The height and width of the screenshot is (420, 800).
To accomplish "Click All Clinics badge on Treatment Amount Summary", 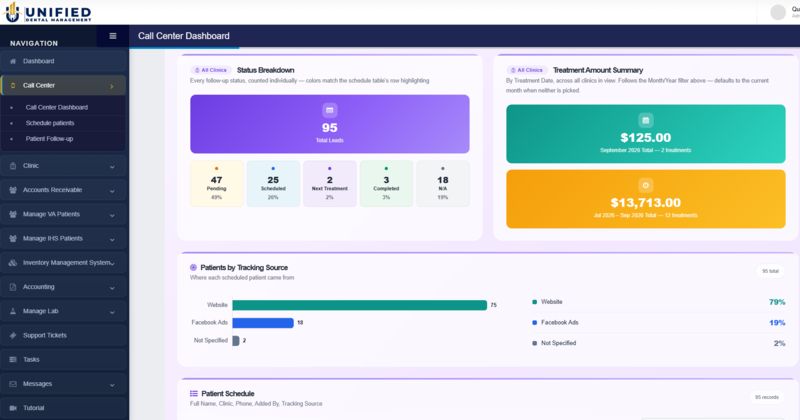I will (527, 70).
